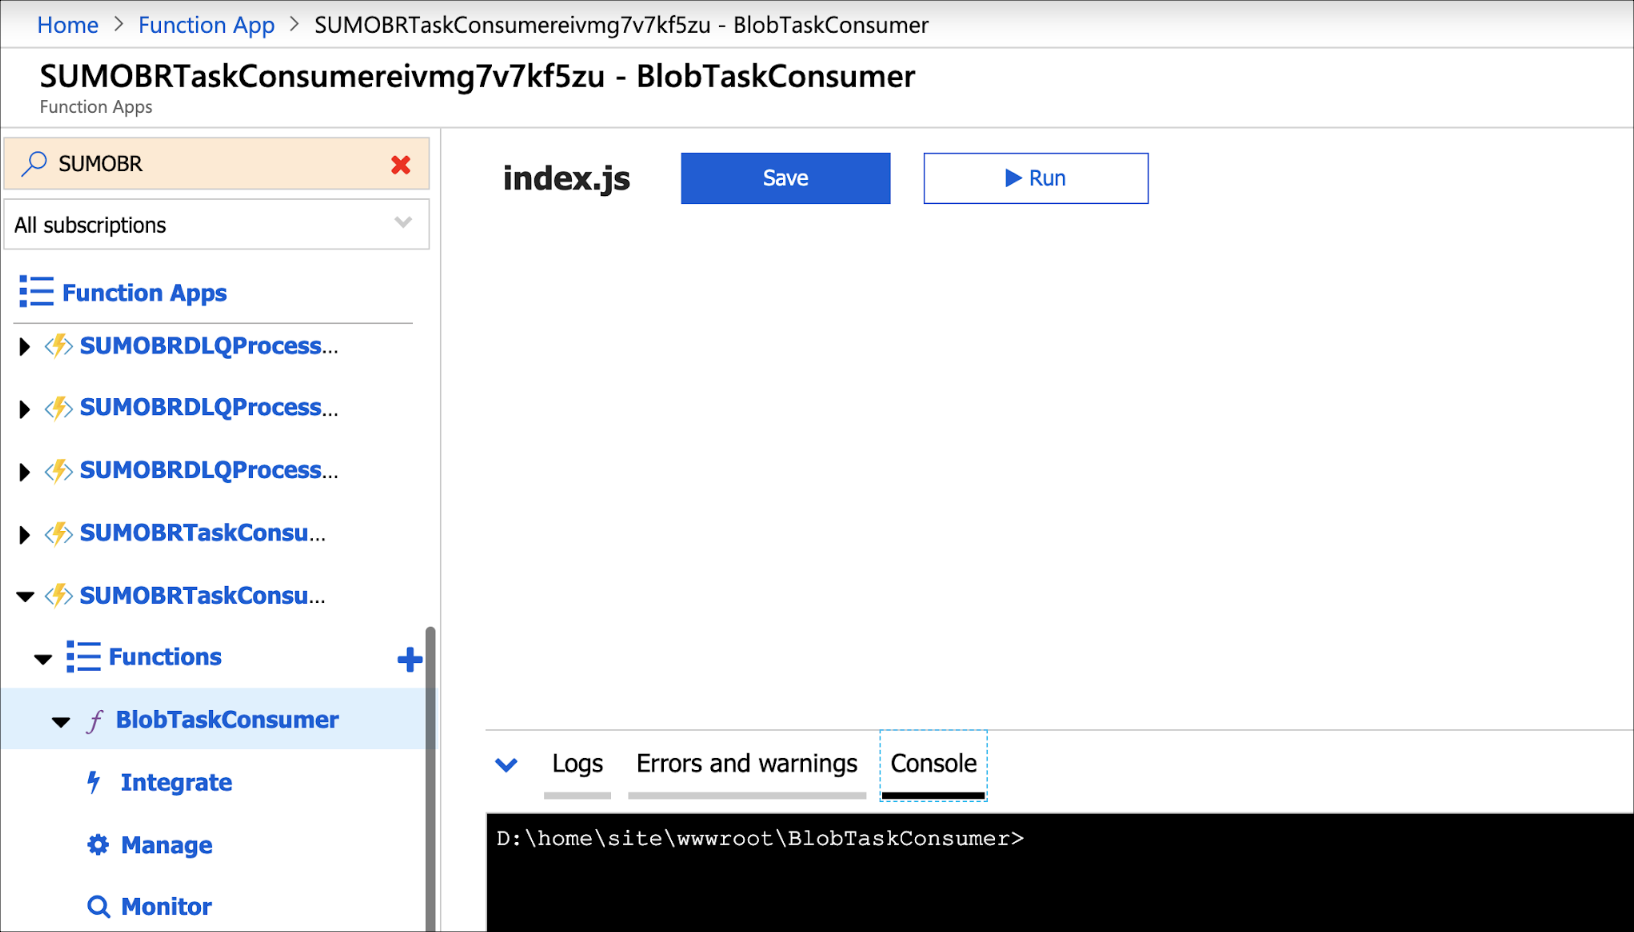Viewport: 1634px width, 932px height.
Task: Collapse the bottom panel with chevron
Action: pyautogui.click(x=506, y=765)
